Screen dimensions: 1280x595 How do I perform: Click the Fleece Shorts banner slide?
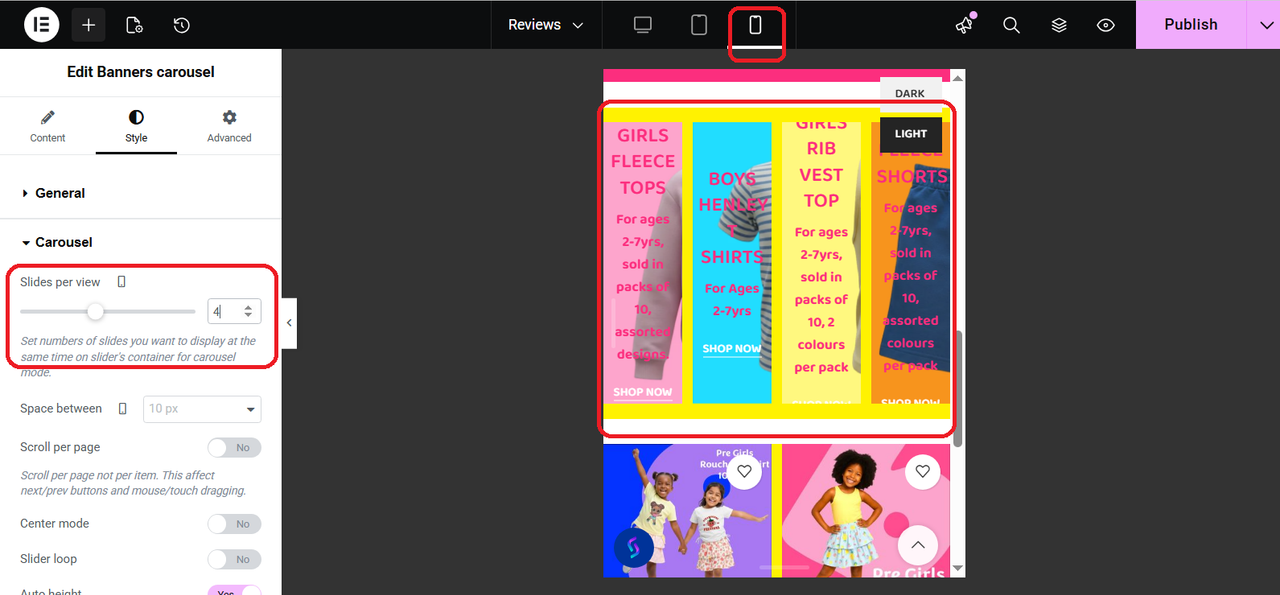[910, 263]
